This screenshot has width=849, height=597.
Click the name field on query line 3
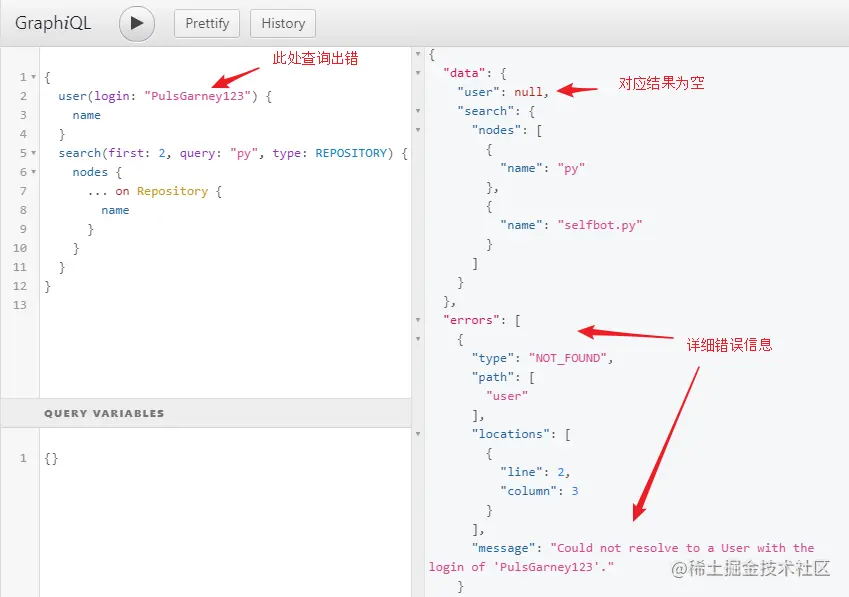[x=87, y=115]
